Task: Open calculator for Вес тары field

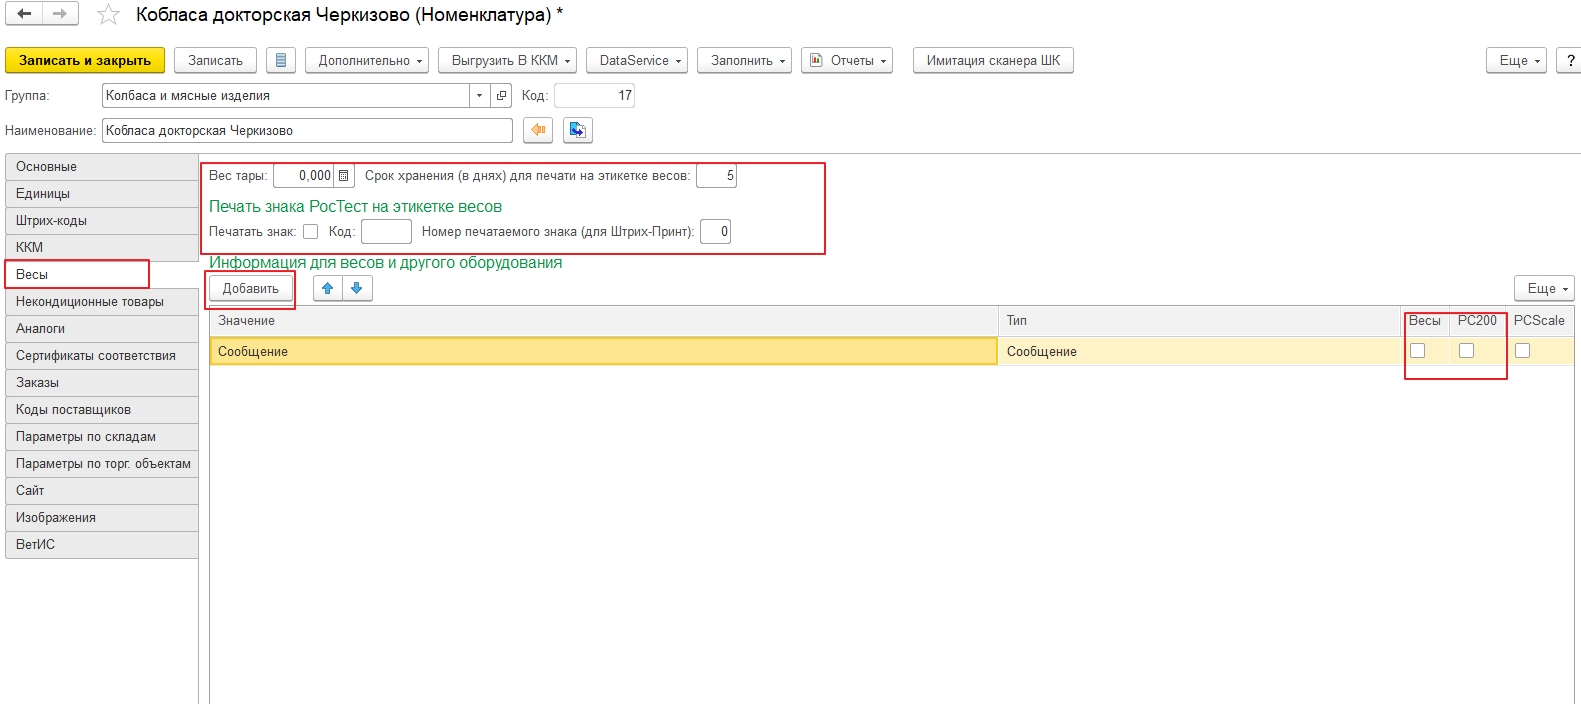Action: (344, 176)
